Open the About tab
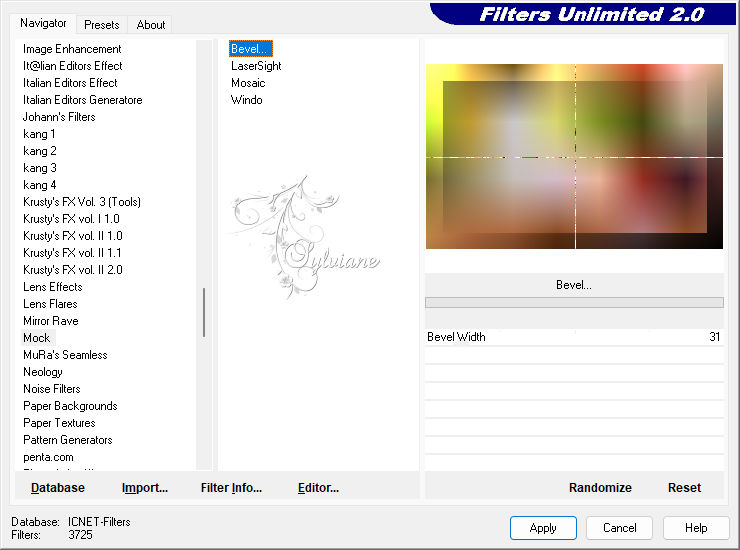 [151, 25]
